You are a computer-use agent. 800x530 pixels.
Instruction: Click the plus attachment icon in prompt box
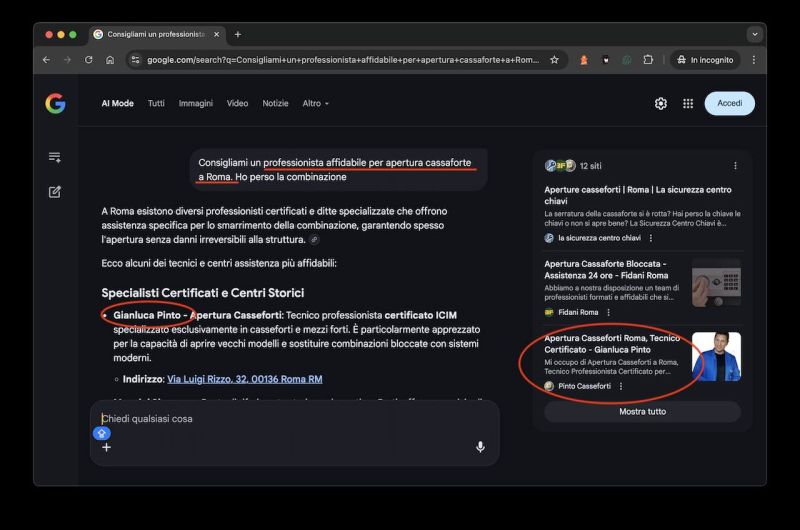click(106, 447)
